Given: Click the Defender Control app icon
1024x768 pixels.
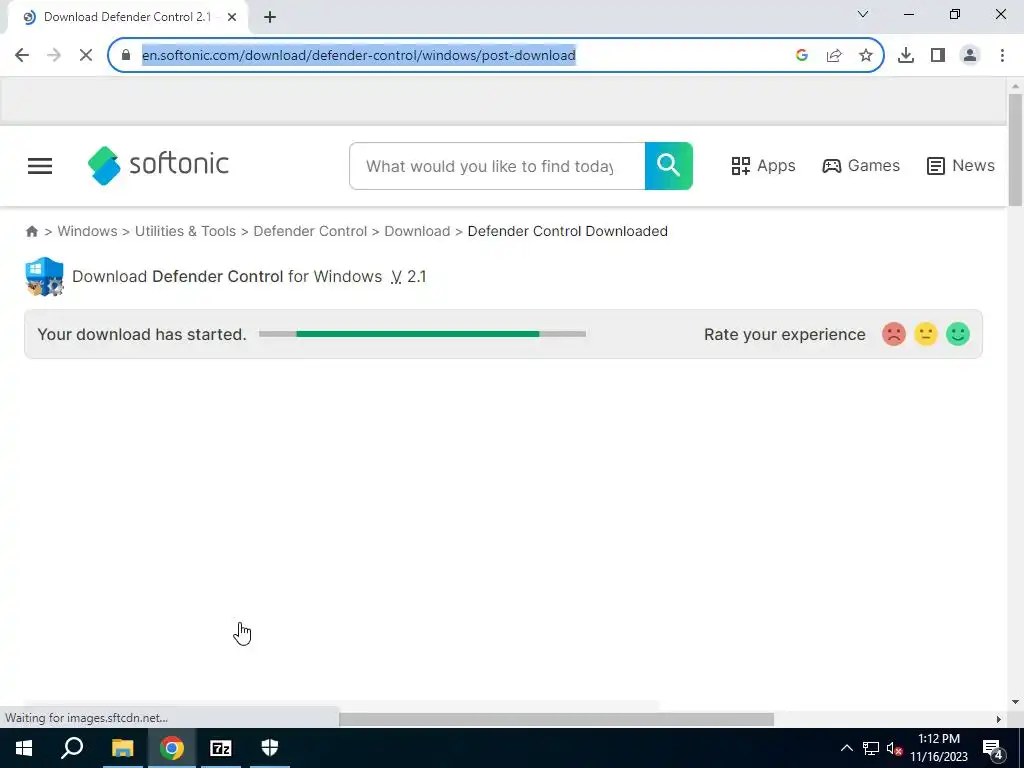Looking at the screenshot, I should tap(44, 276).
